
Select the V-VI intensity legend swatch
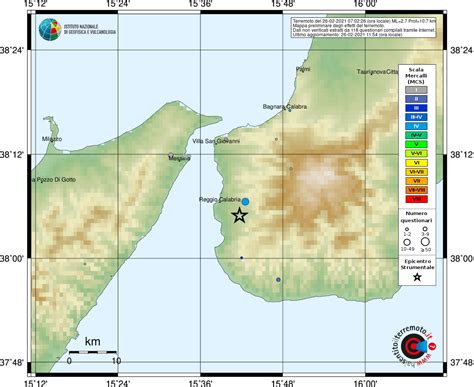tap(416, 154)
